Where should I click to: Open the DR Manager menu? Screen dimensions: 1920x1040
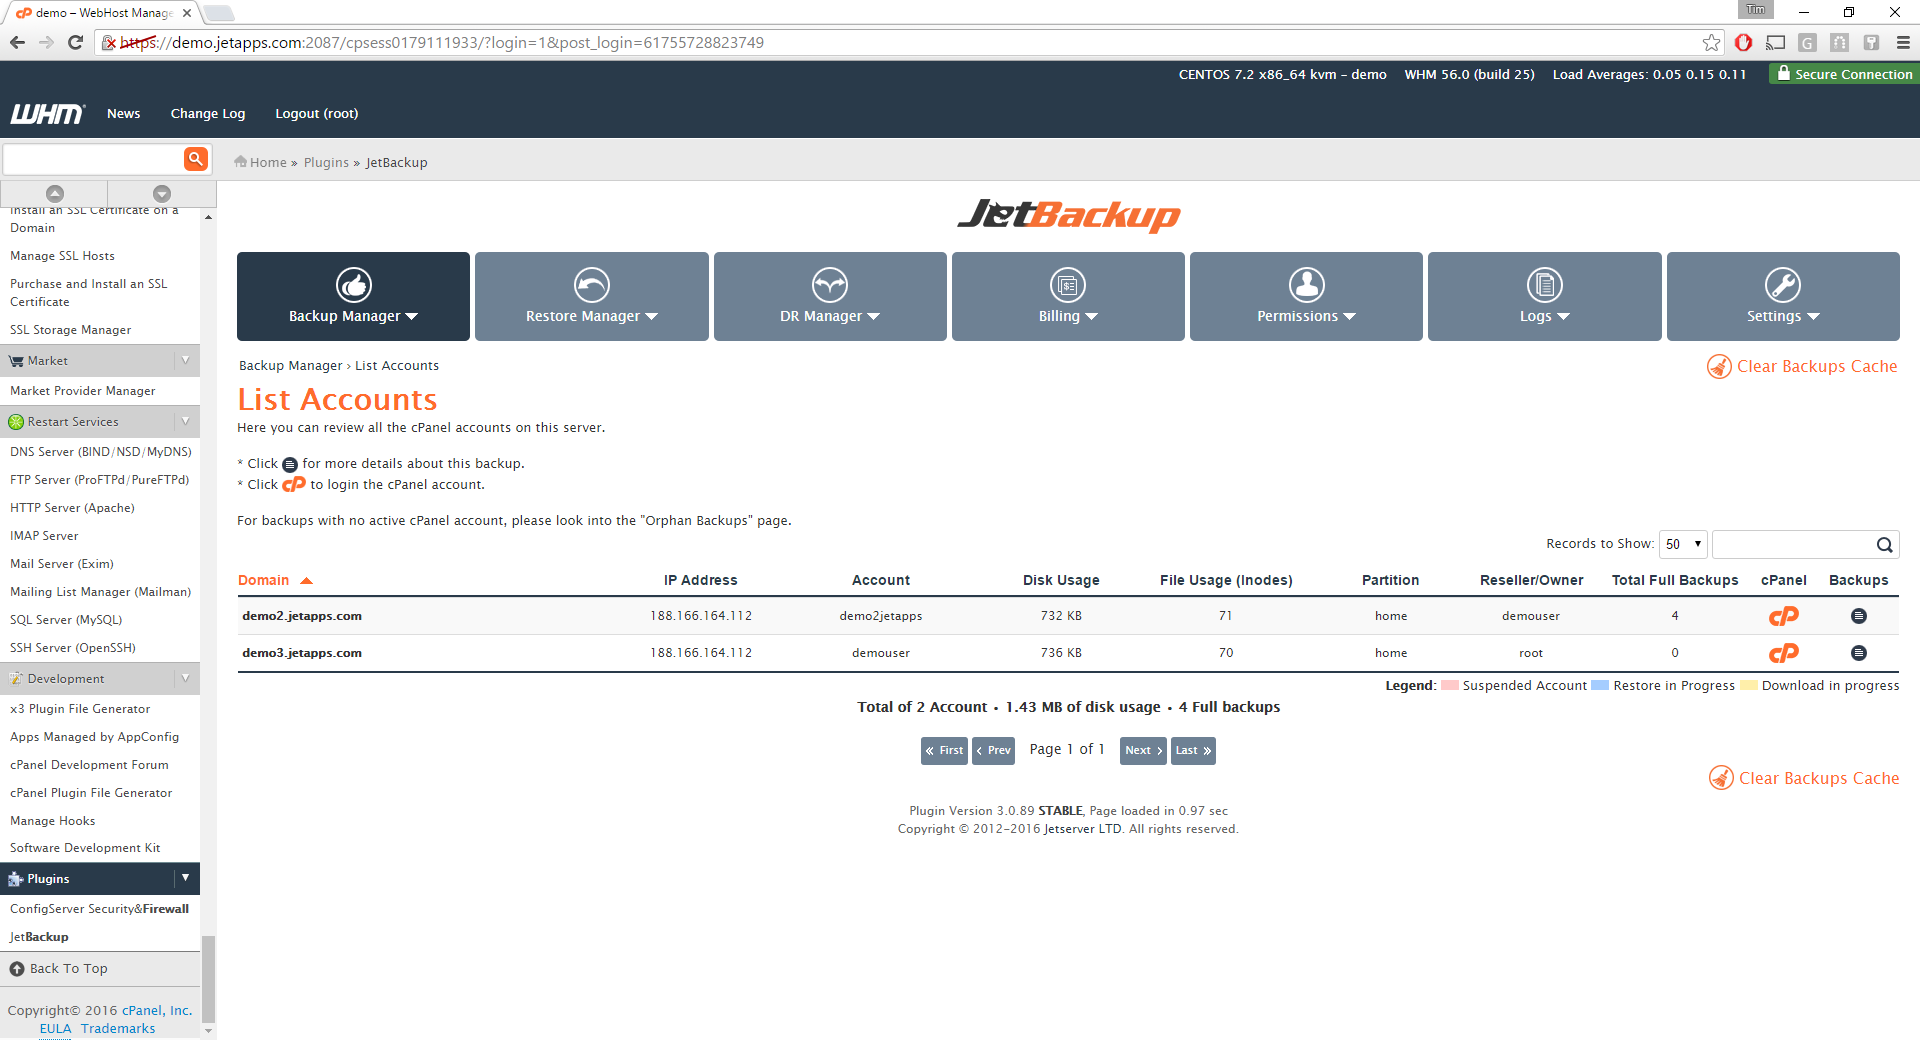tap(830, 296)
